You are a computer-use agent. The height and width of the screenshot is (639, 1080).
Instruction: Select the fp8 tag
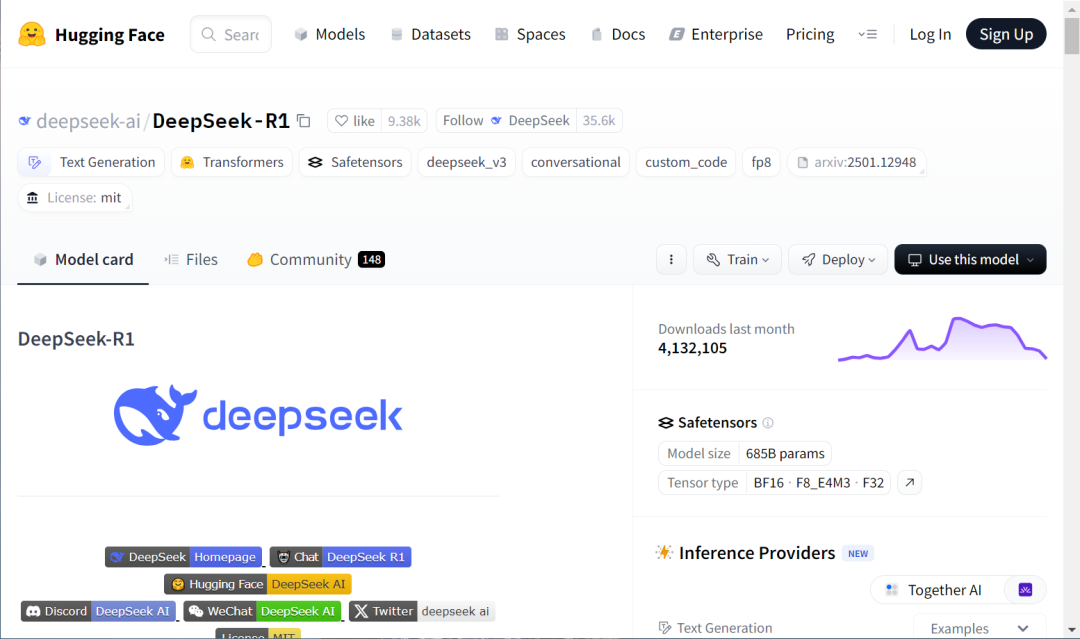761,163
